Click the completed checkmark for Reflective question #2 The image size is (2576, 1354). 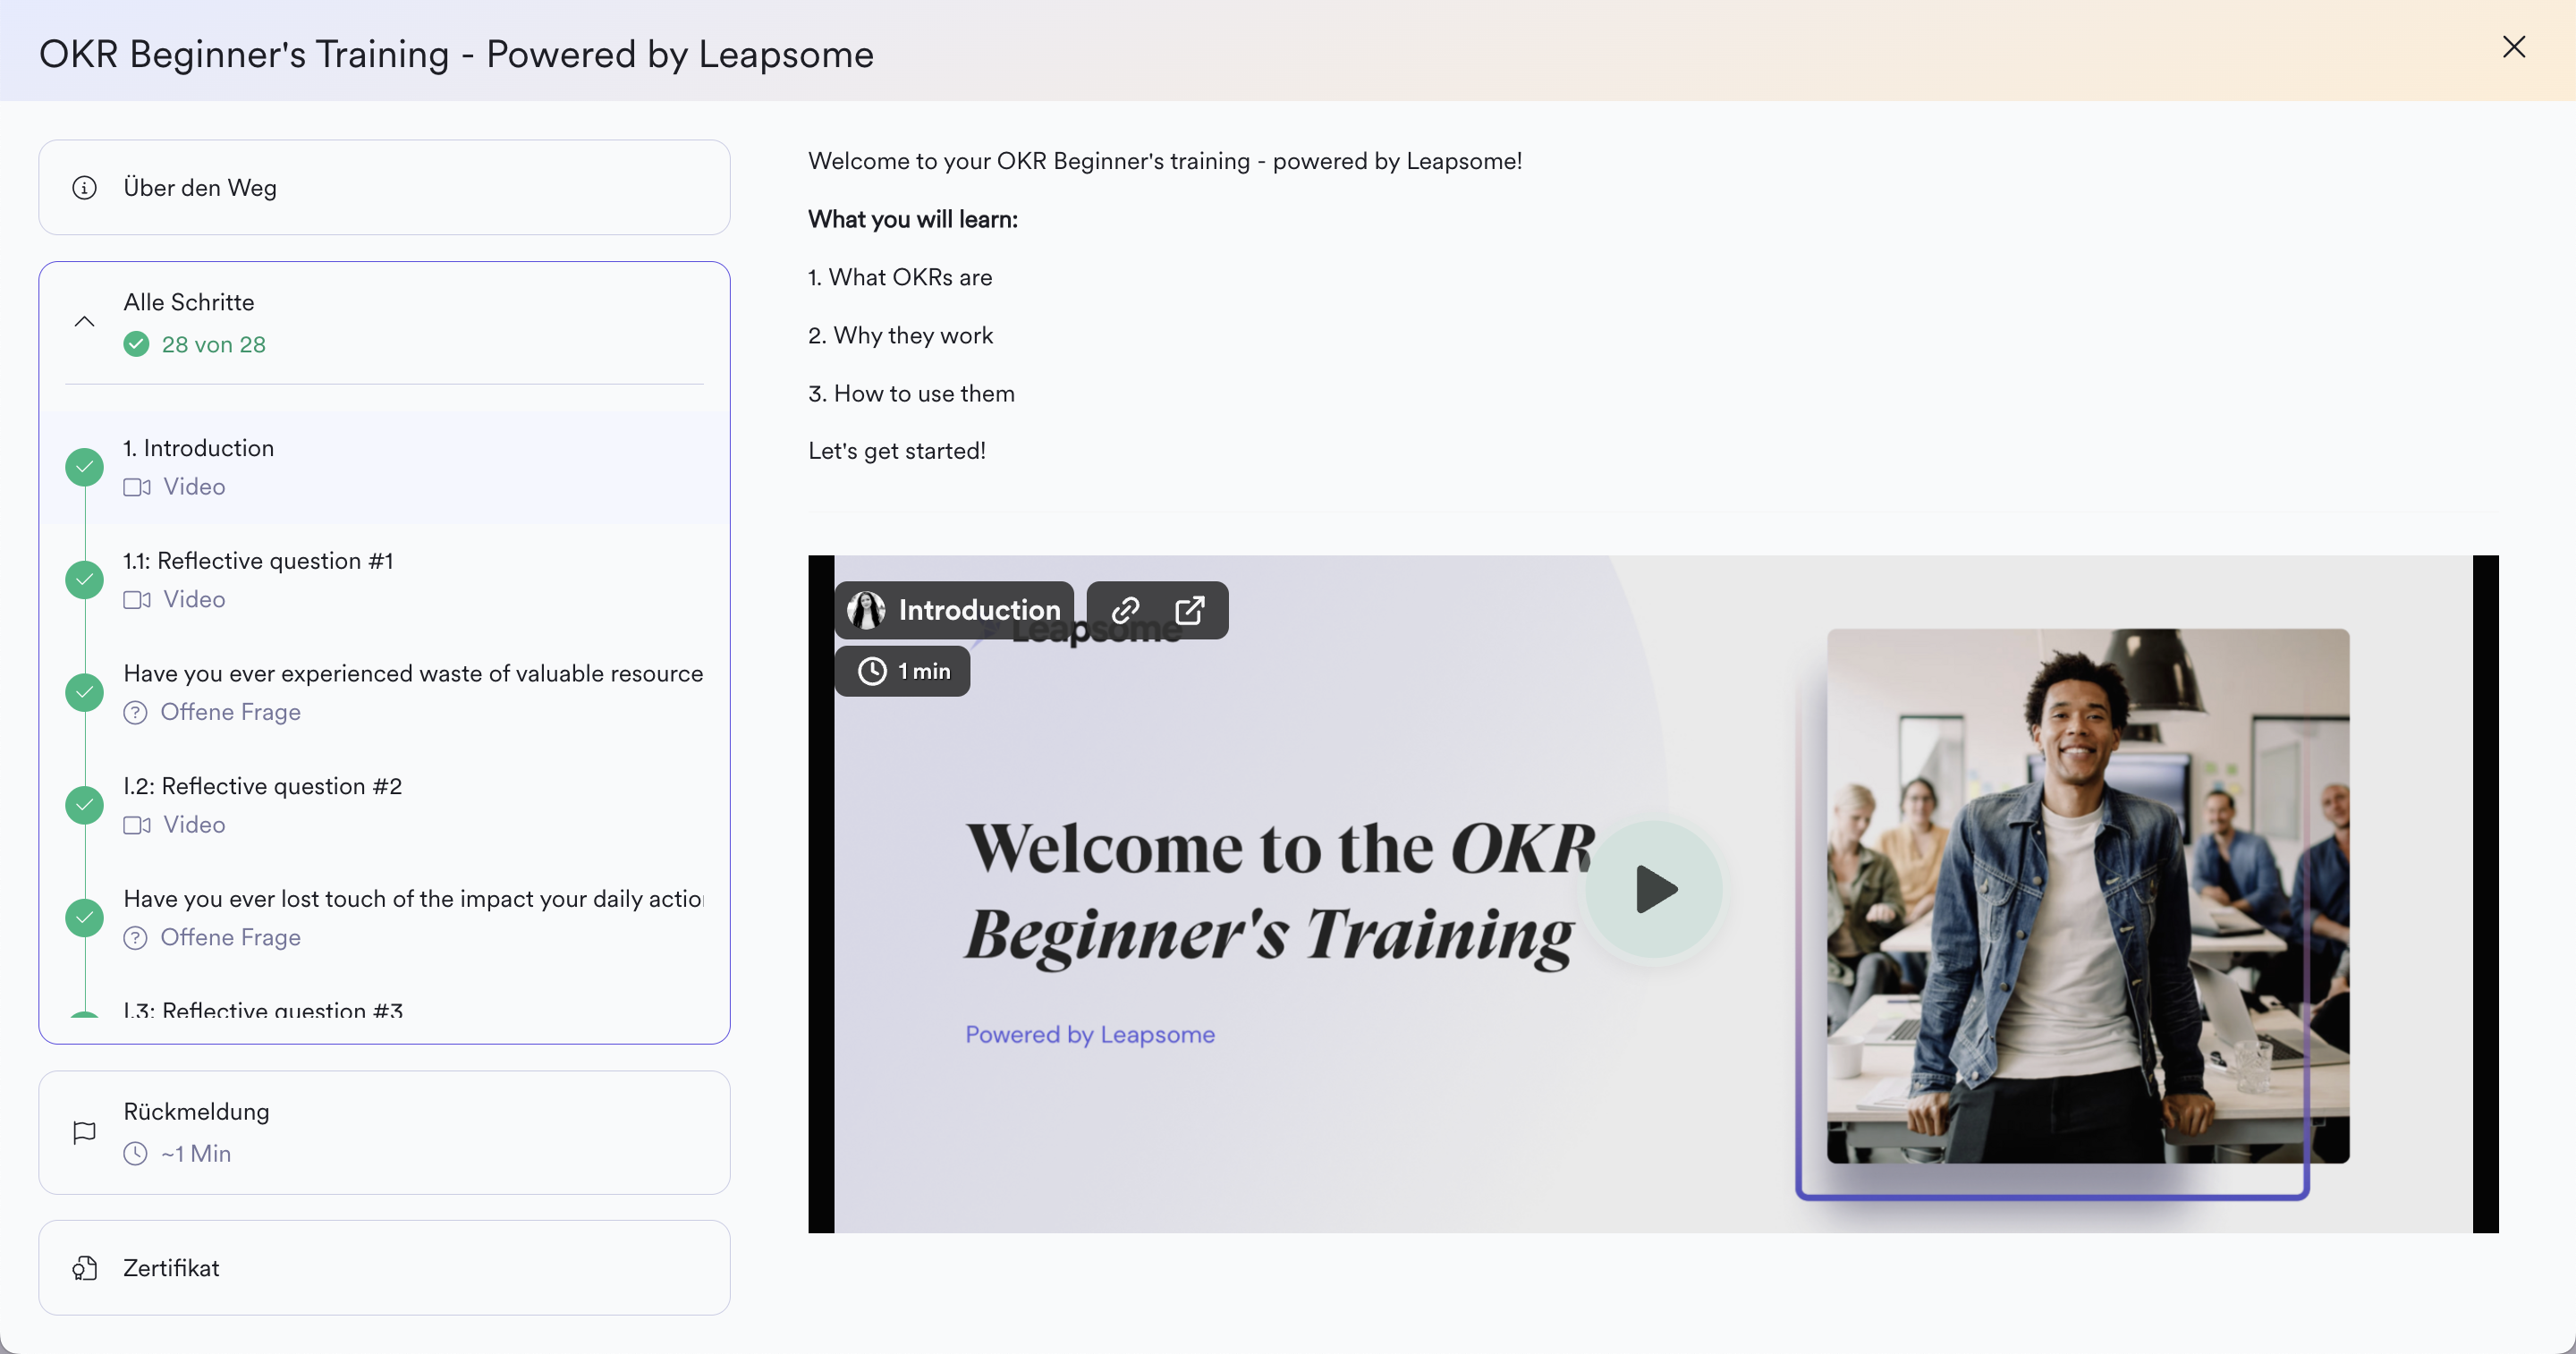(x=84, y=805)
